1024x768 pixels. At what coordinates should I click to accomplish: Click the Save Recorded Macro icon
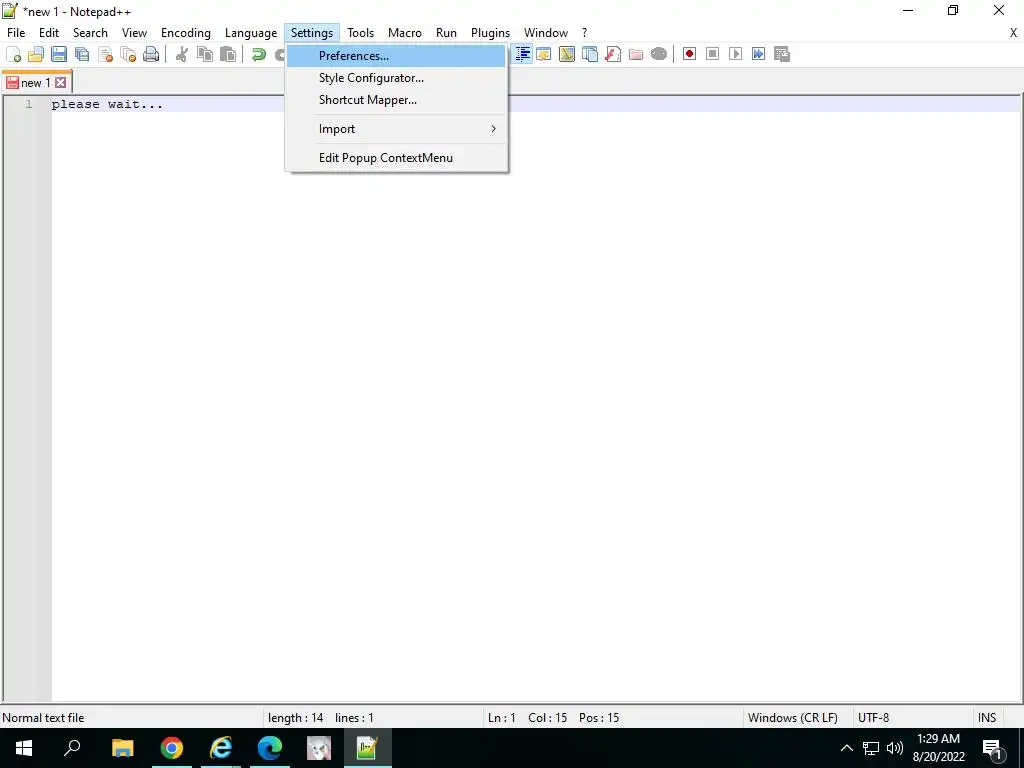coord(782,54)
